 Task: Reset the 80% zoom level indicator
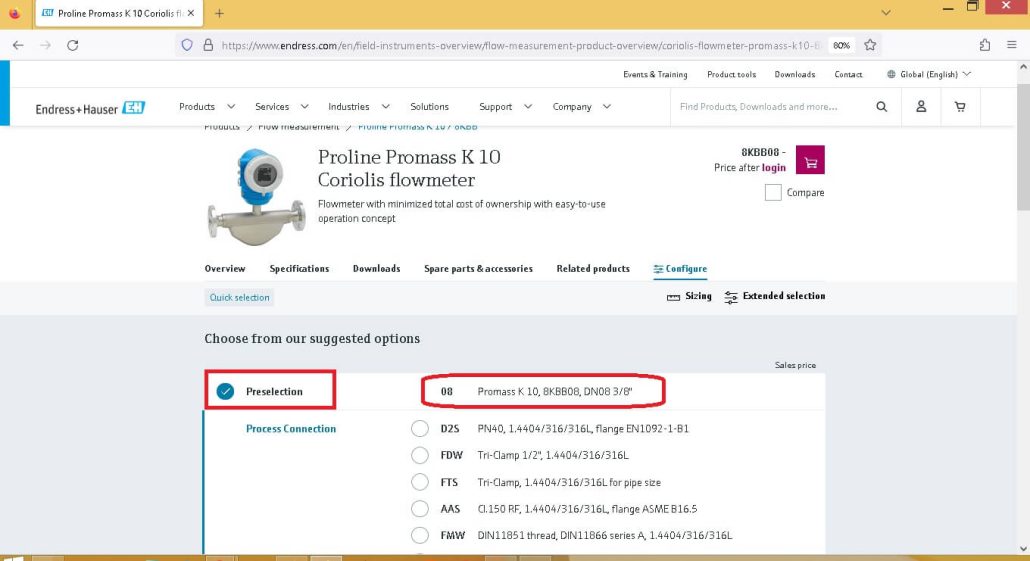[841, 45]
